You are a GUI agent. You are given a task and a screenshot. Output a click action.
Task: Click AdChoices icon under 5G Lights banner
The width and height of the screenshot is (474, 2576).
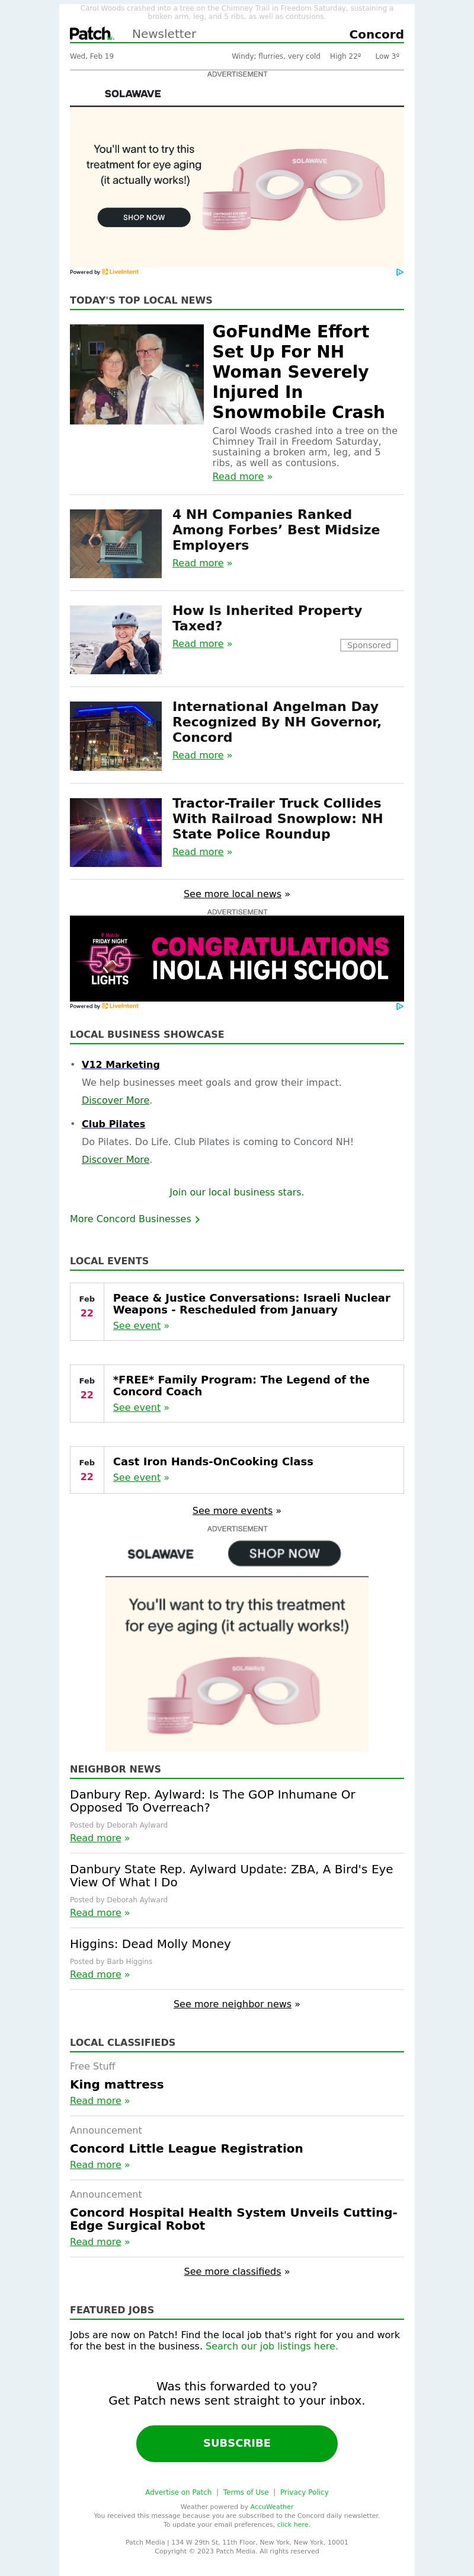(399, 1006)
